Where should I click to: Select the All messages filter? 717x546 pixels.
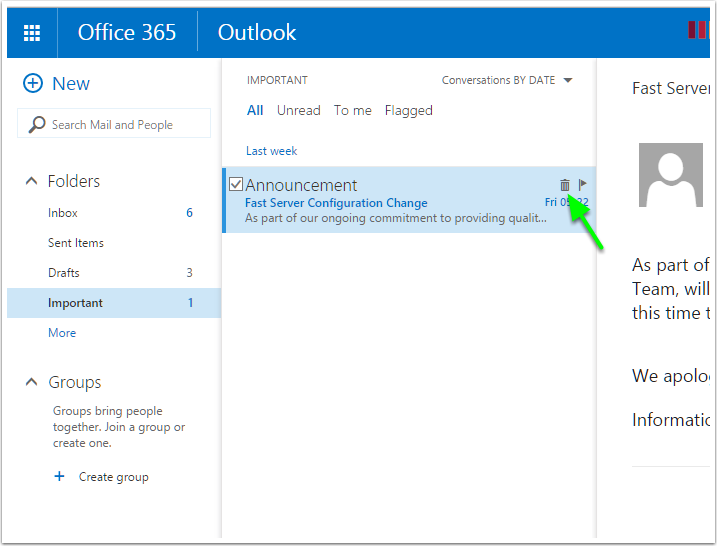(255, 111)
